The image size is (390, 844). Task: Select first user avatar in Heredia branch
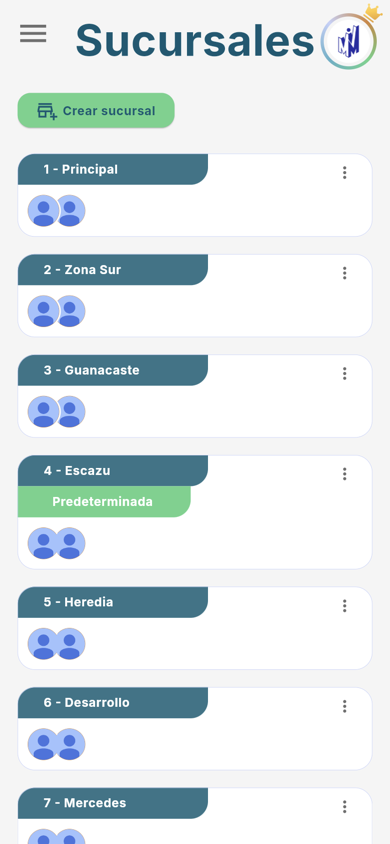click(44, 644)
